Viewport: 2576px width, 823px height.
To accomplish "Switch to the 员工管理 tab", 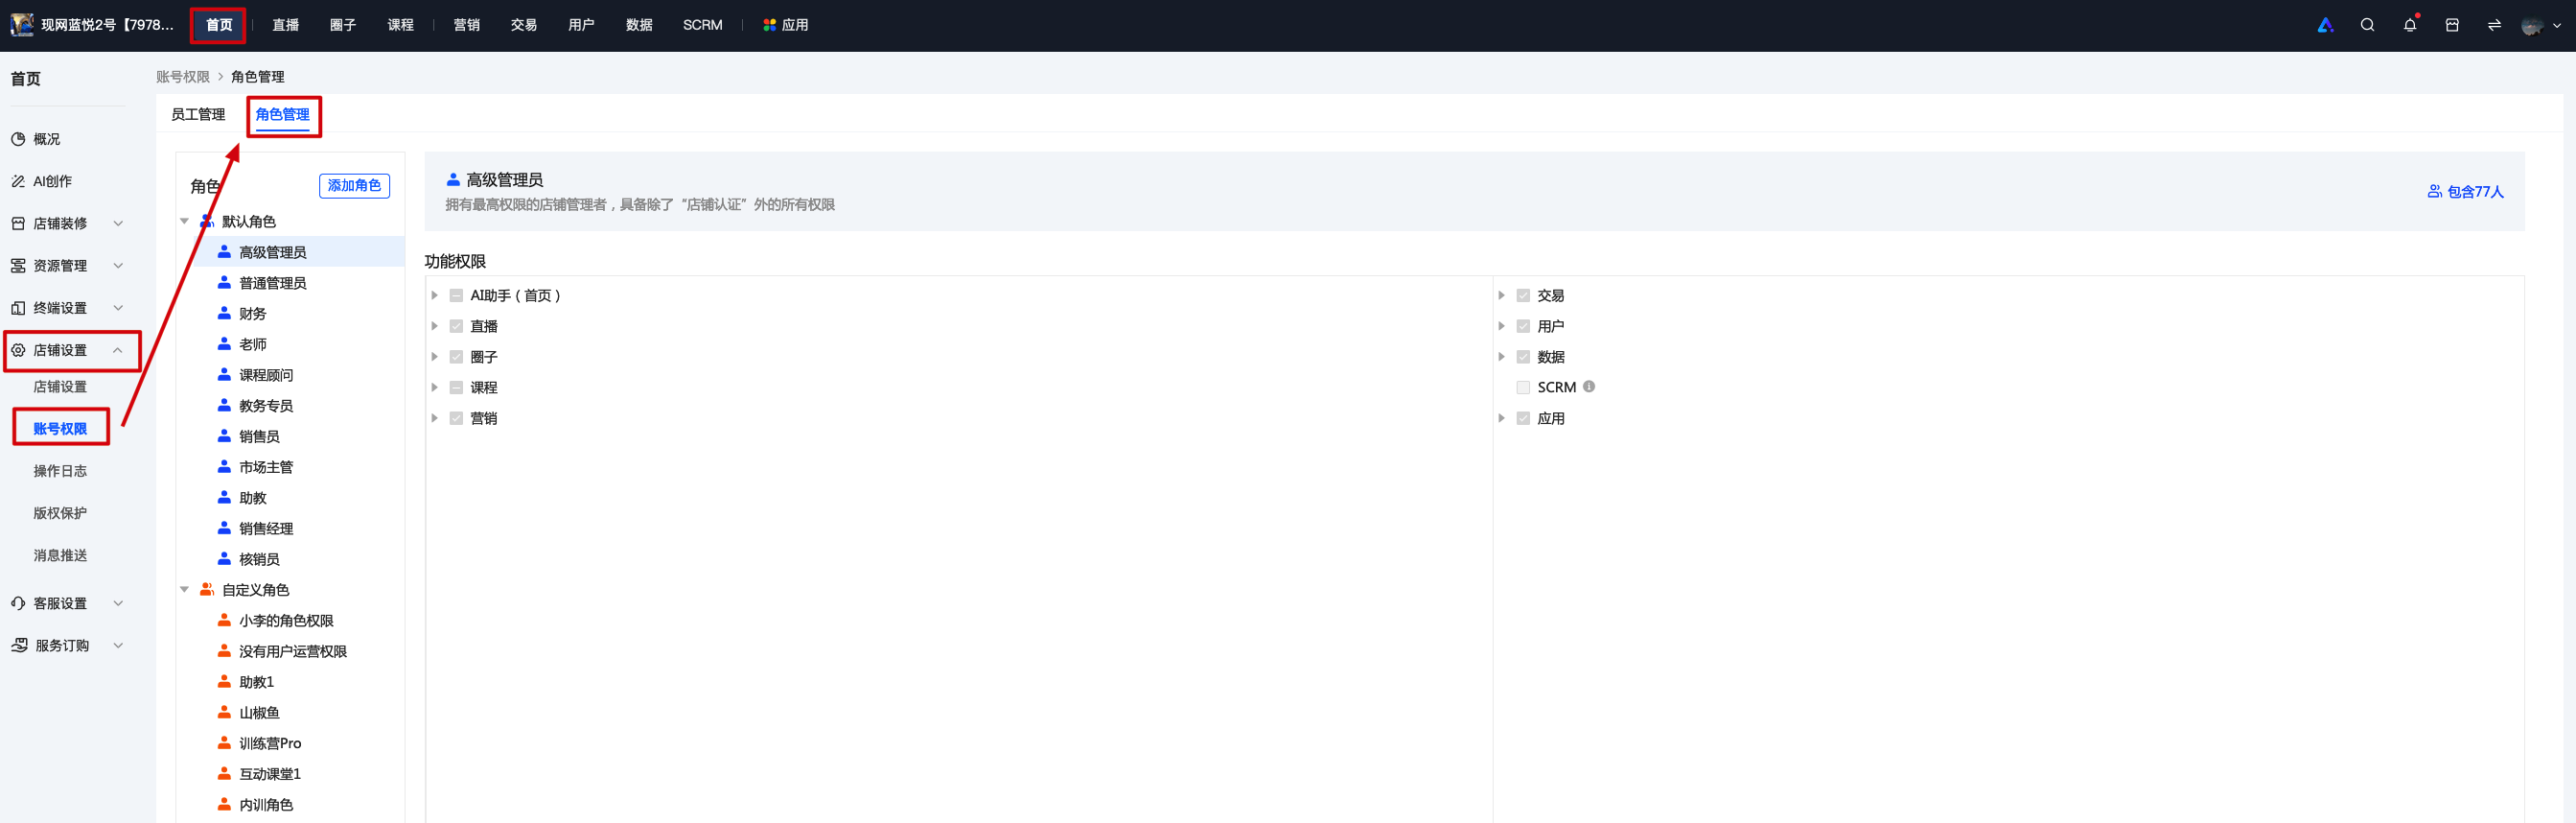I will click(x=198, y=114).
